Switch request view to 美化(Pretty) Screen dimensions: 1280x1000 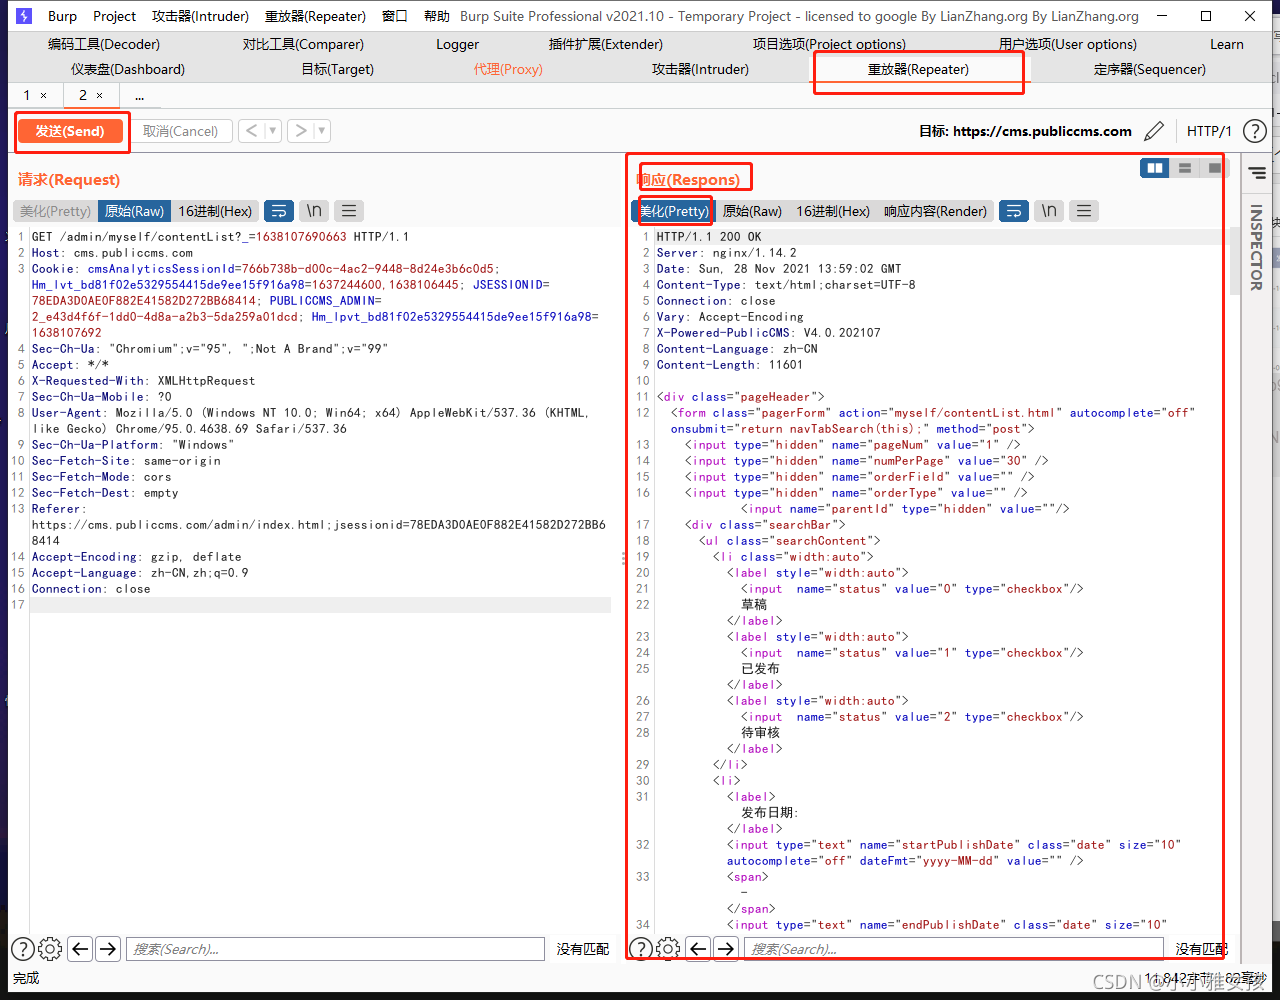click(55, 211)
